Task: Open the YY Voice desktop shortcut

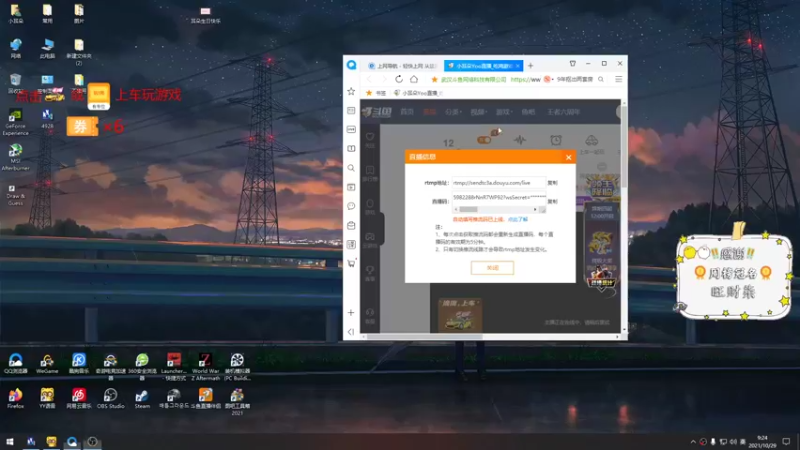Action: (47, 398)
